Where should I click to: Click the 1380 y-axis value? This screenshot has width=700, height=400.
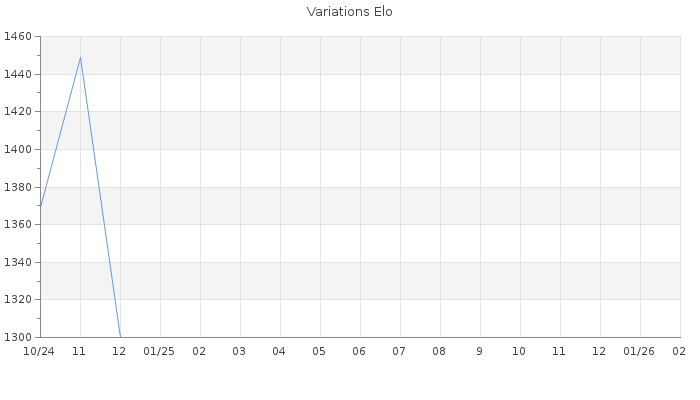tap(17, 187)
